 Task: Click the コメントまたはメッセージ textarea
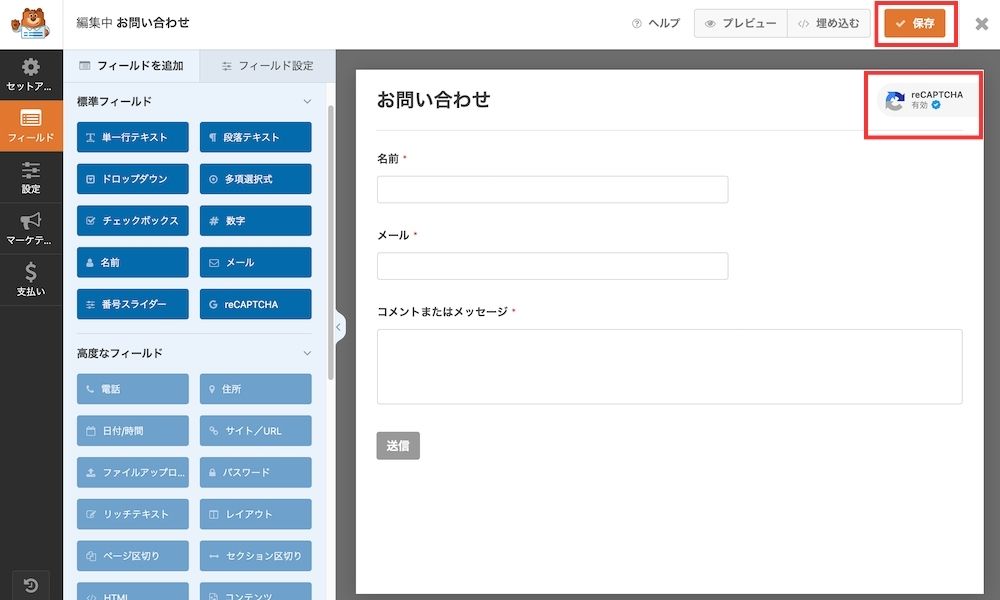tap(670, 367)
